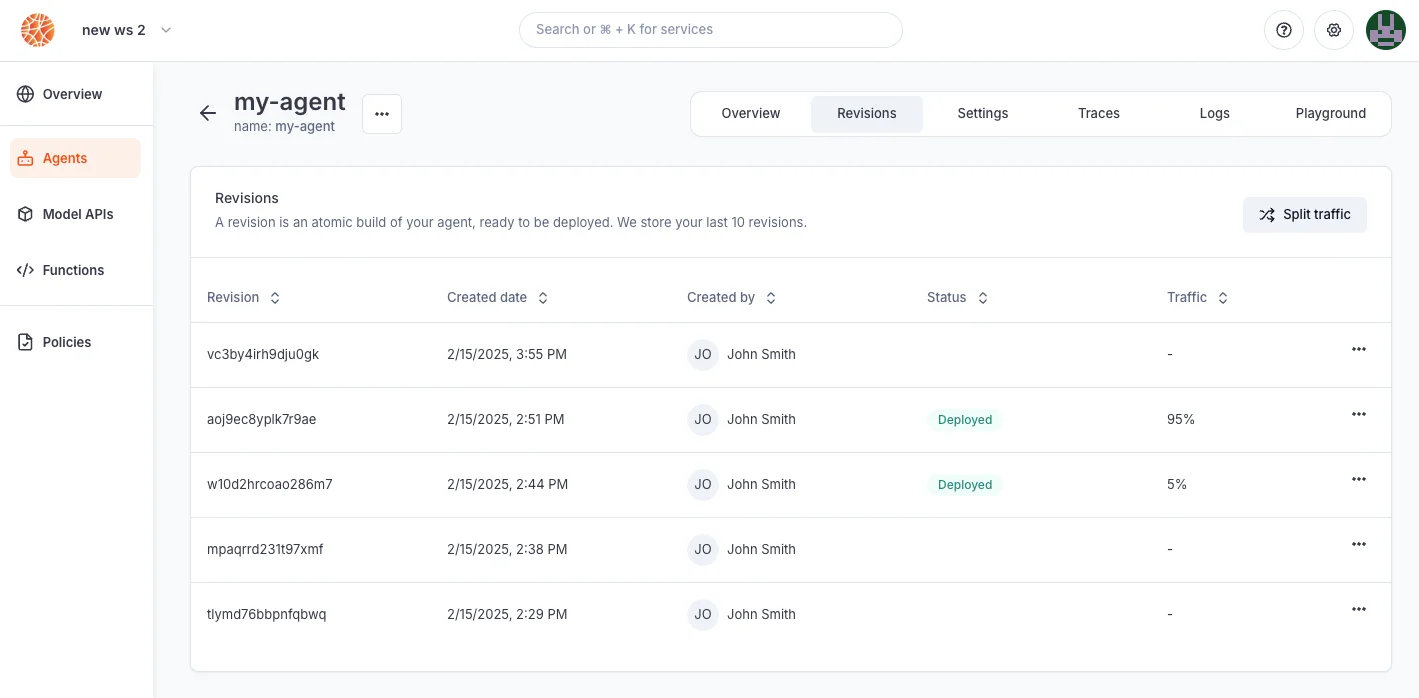Sort the table by Status column
Image resolution: width=1419 pixels, height=698 pixels.
[957, 297]
